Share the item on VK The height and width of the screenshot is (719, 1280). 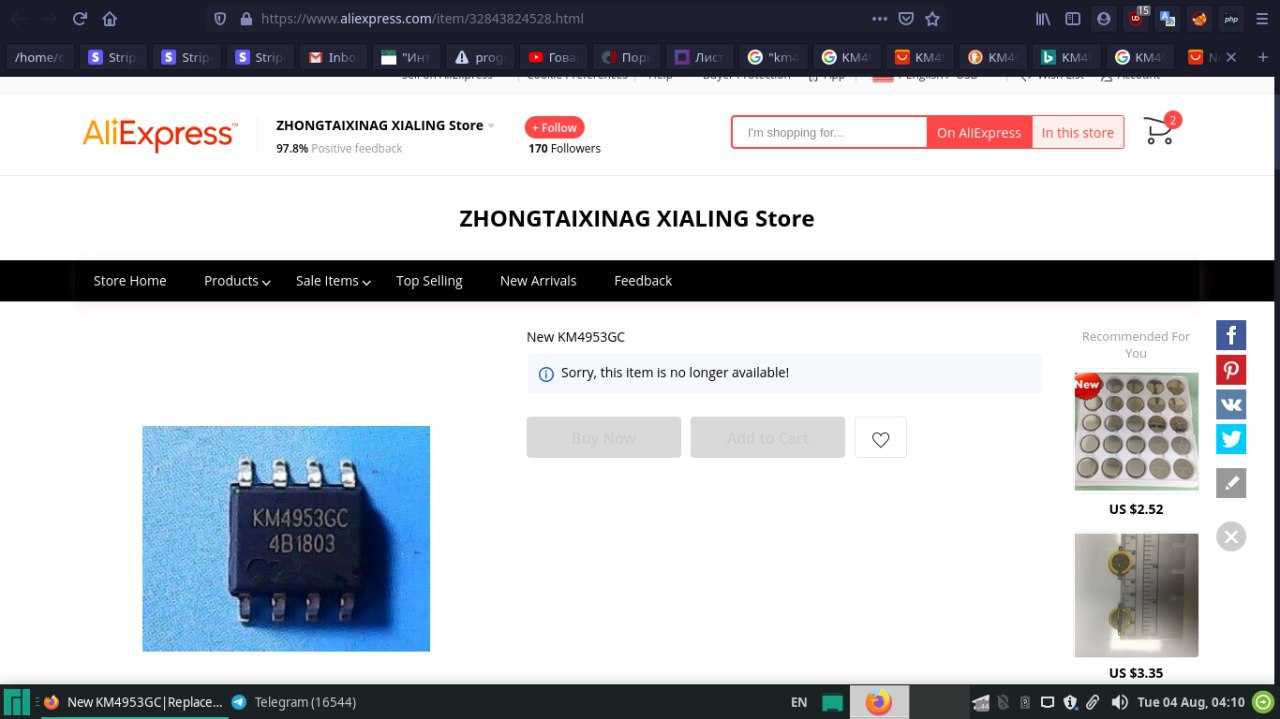(x=1231, y=404)
